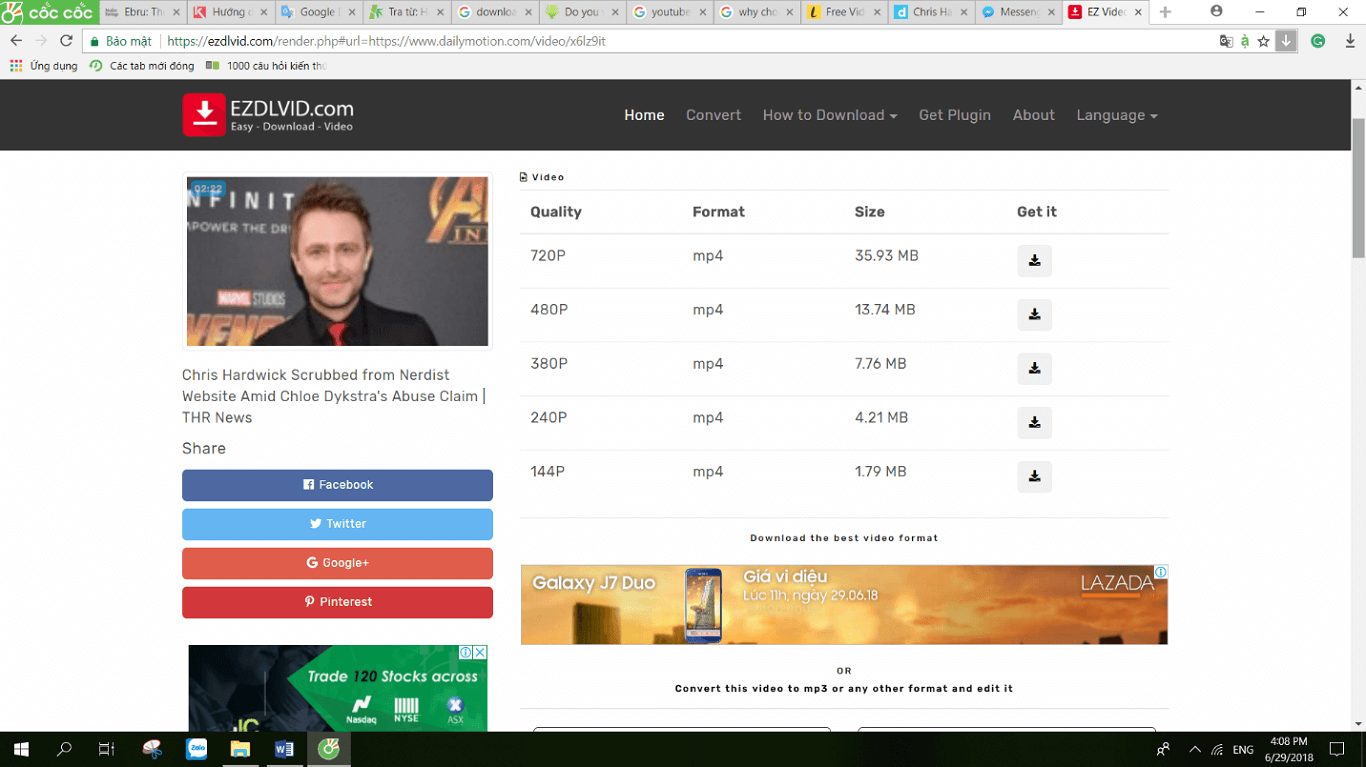
Task: Expand the How to Download menu
Action: coord(829,115)
